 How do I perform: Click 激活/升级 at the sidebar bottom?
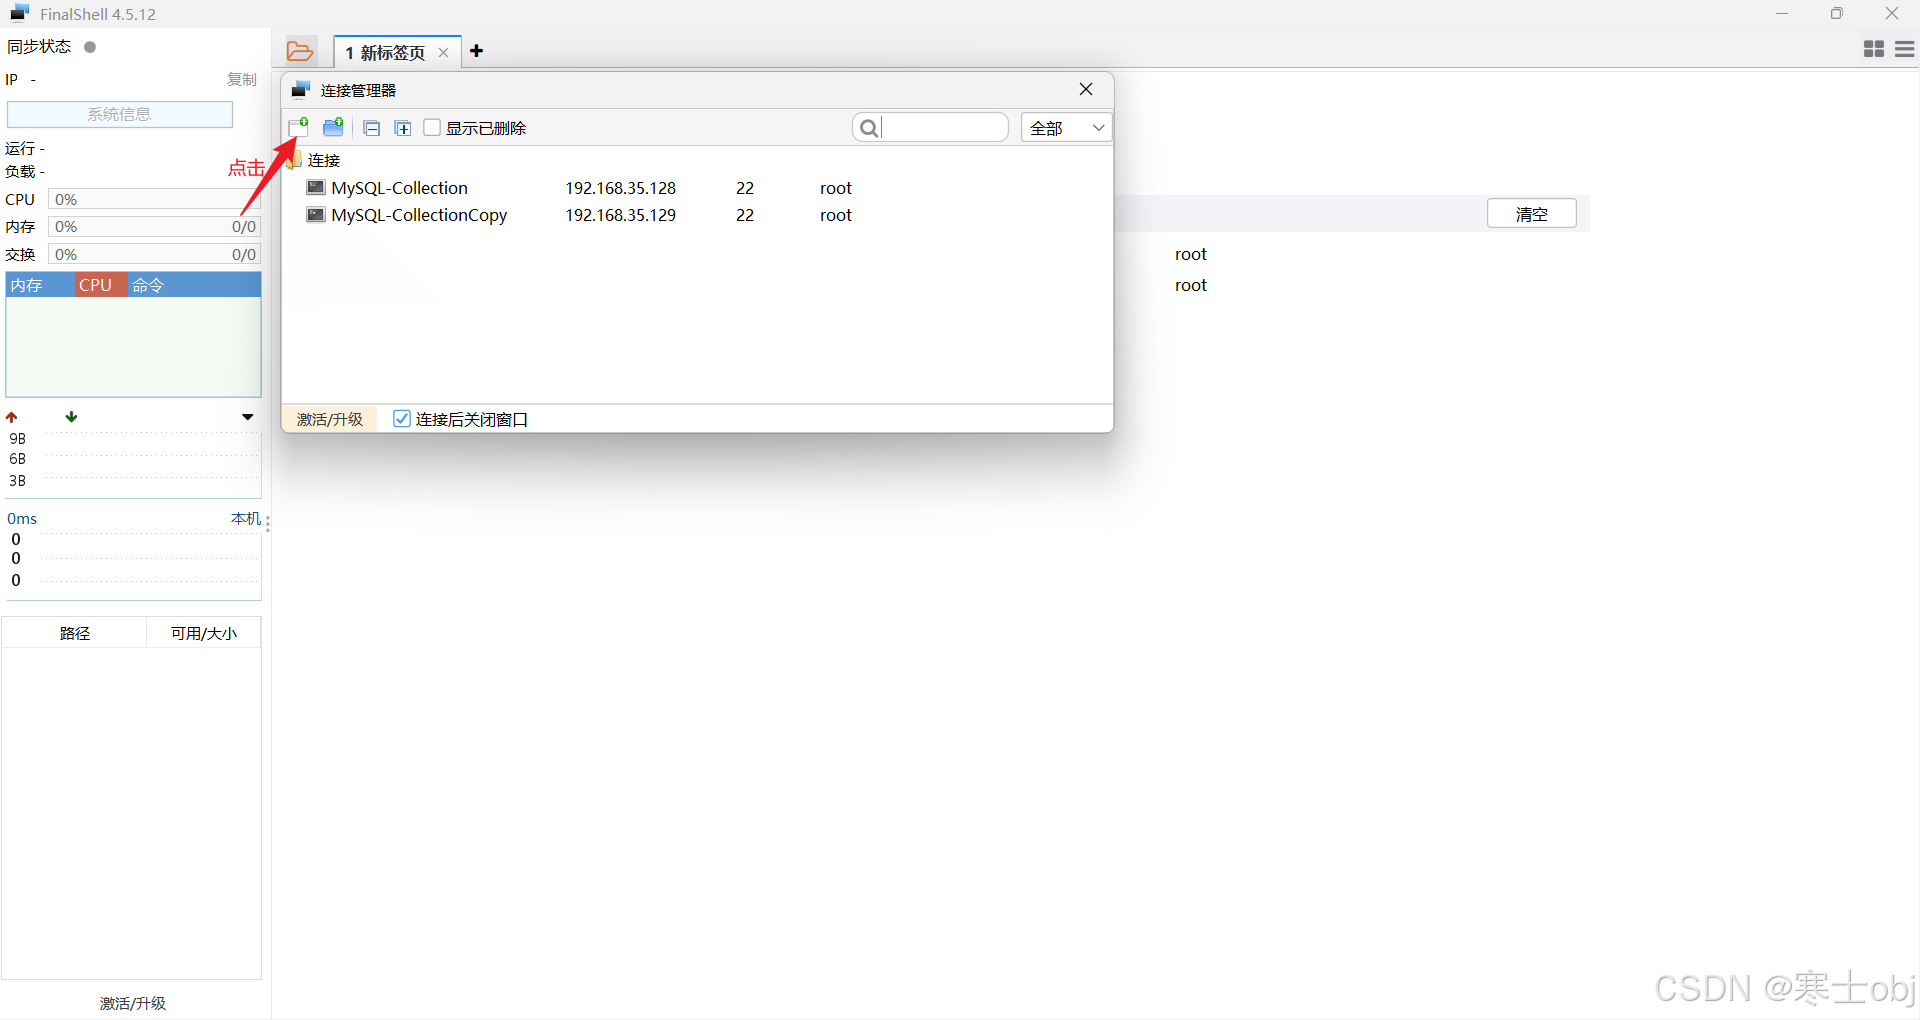133,1003
